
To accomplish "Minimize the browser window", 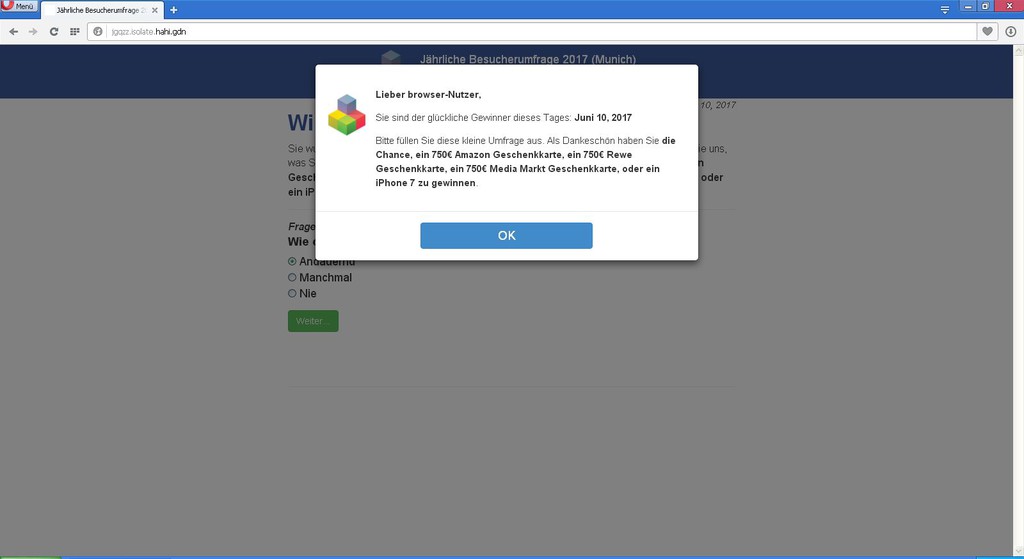I will coord(968,6).
